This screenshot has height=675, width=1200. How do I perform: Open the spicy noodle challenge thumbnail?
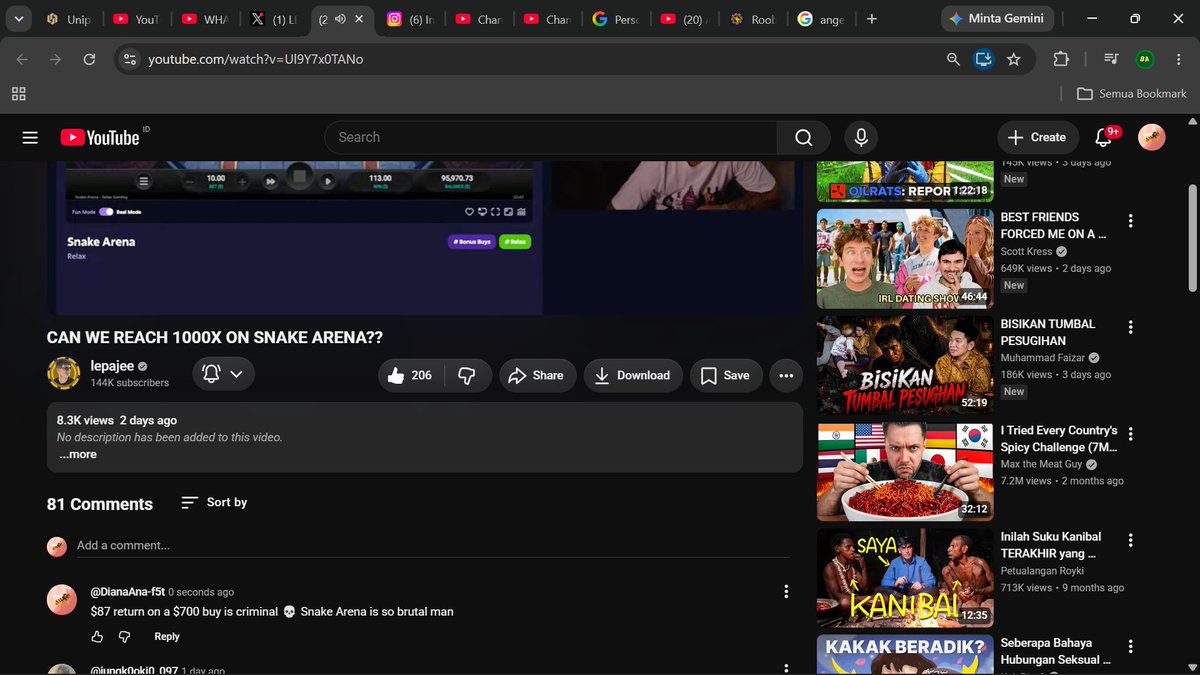(905, 471)
